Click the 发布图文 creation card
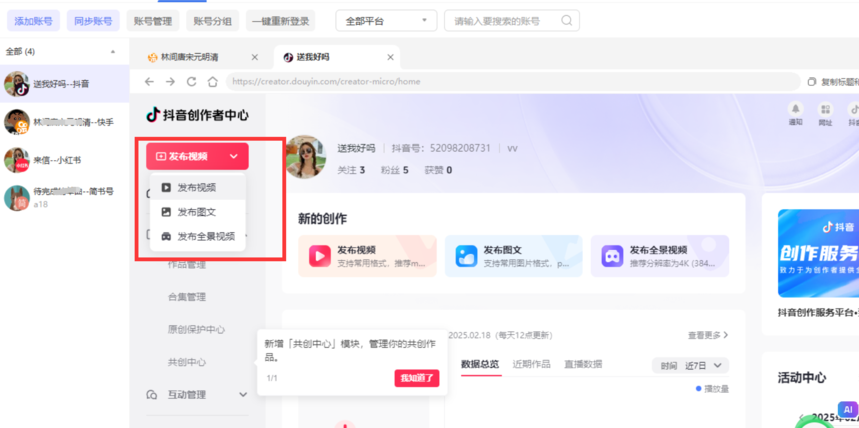The image size is (859, 428). tap(513, 256)
